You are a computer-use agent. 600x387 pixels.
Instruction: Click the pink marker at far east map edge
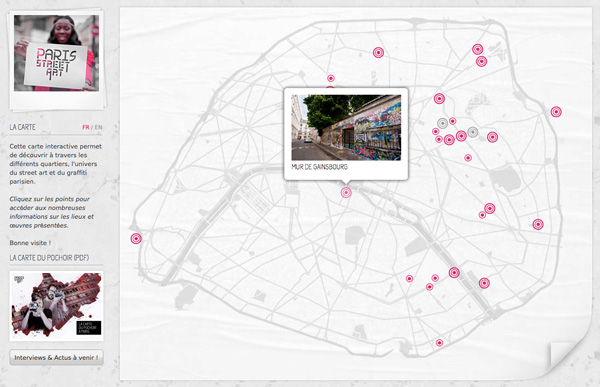pos(556,111)
